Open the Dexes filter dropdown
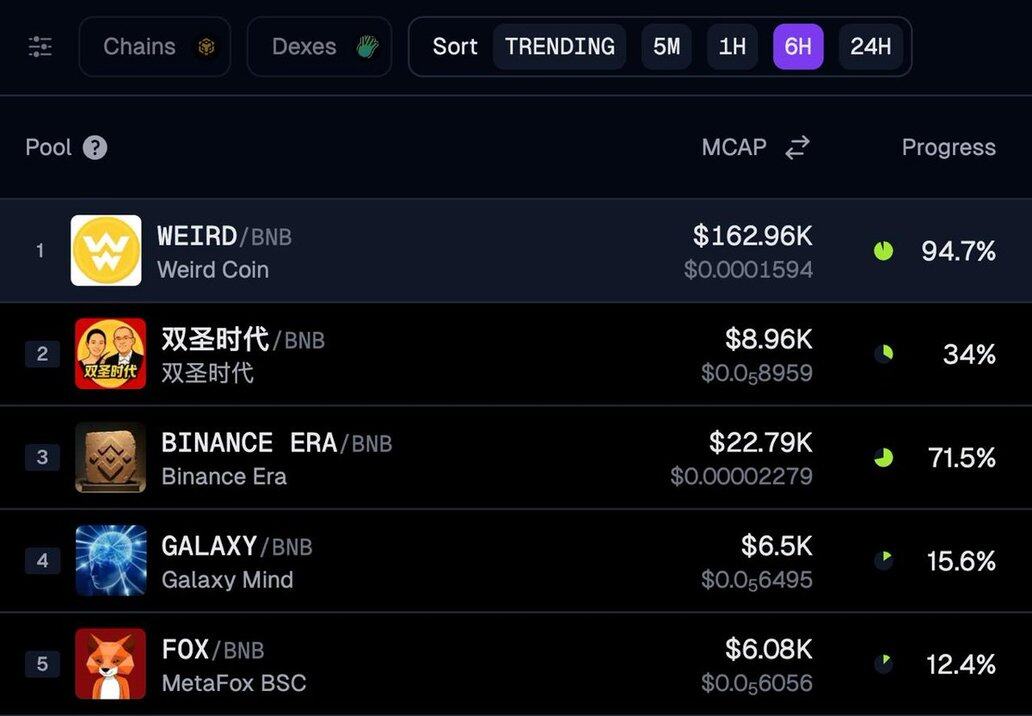This screenshot has height=716, width=1032. (x=319, y=47)
